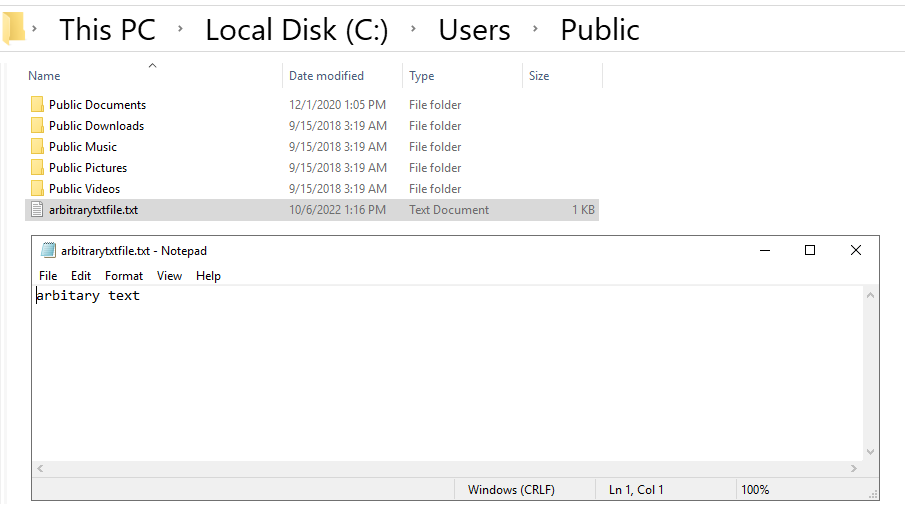Click the Notepad scroll down arrow
905x506 pixels.
(870, 452)
